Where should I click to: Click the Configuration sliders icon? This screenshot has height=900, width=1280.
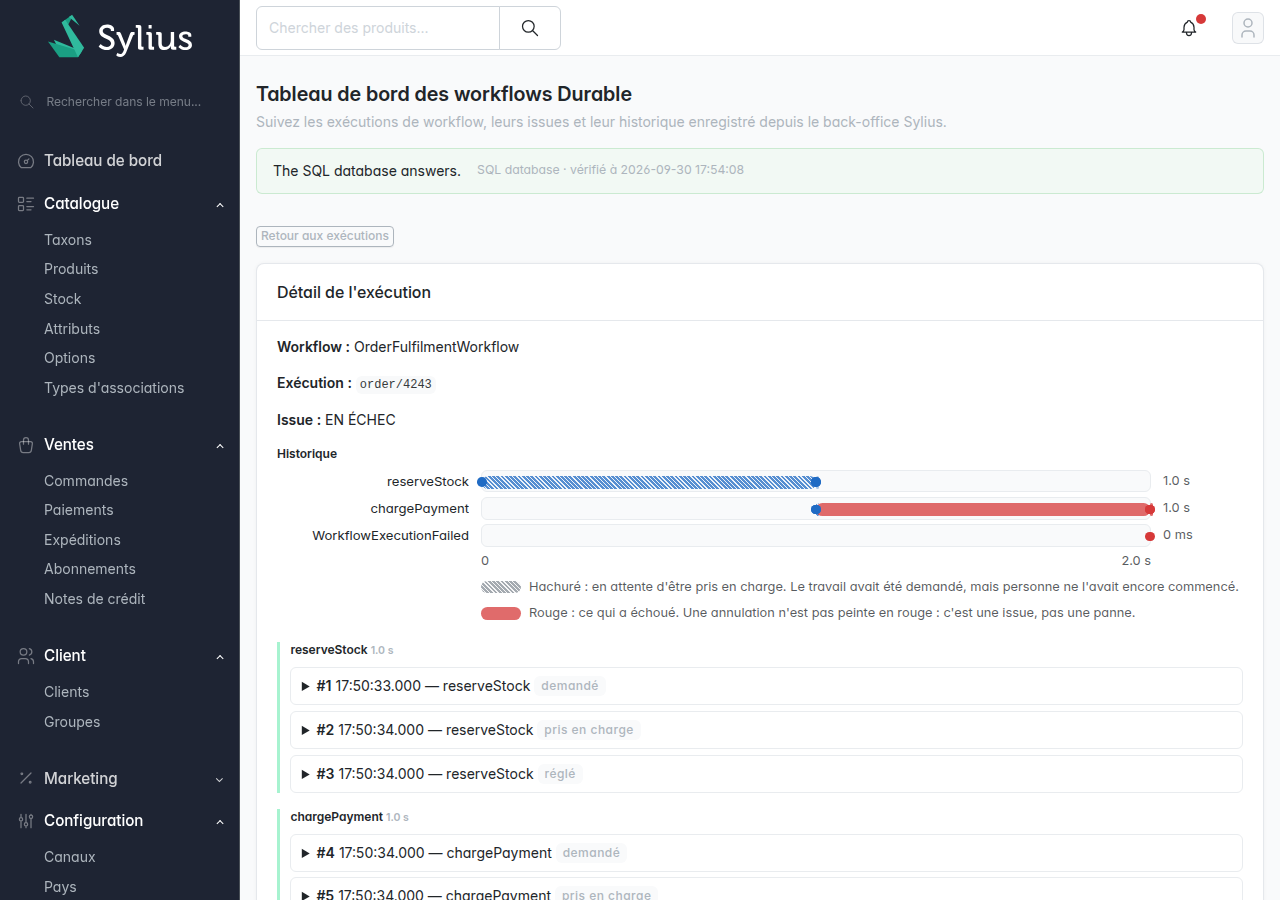pyautogui.click(x=26, y=821)
